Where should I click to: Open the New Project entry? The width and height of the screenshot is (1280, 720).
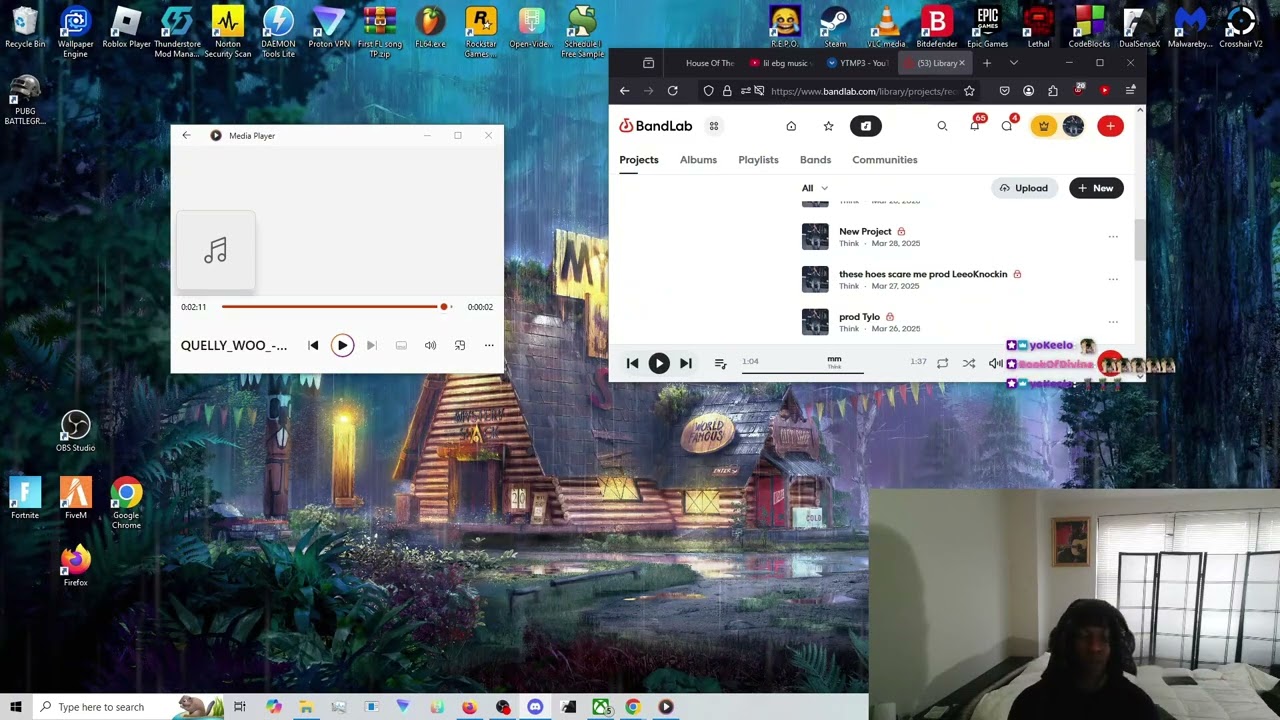point(865,231)
